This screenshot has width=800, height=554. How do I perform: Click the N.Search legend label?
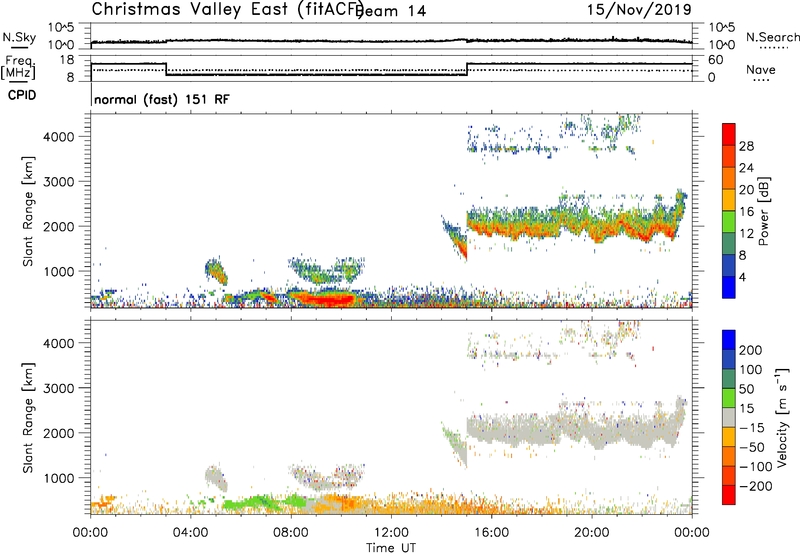pyautogui.click(x=772, y=37)
